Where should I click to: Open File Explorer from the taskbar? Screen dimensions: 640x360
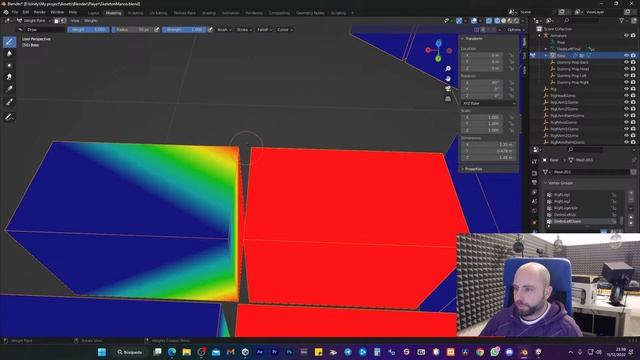[187, 352]
